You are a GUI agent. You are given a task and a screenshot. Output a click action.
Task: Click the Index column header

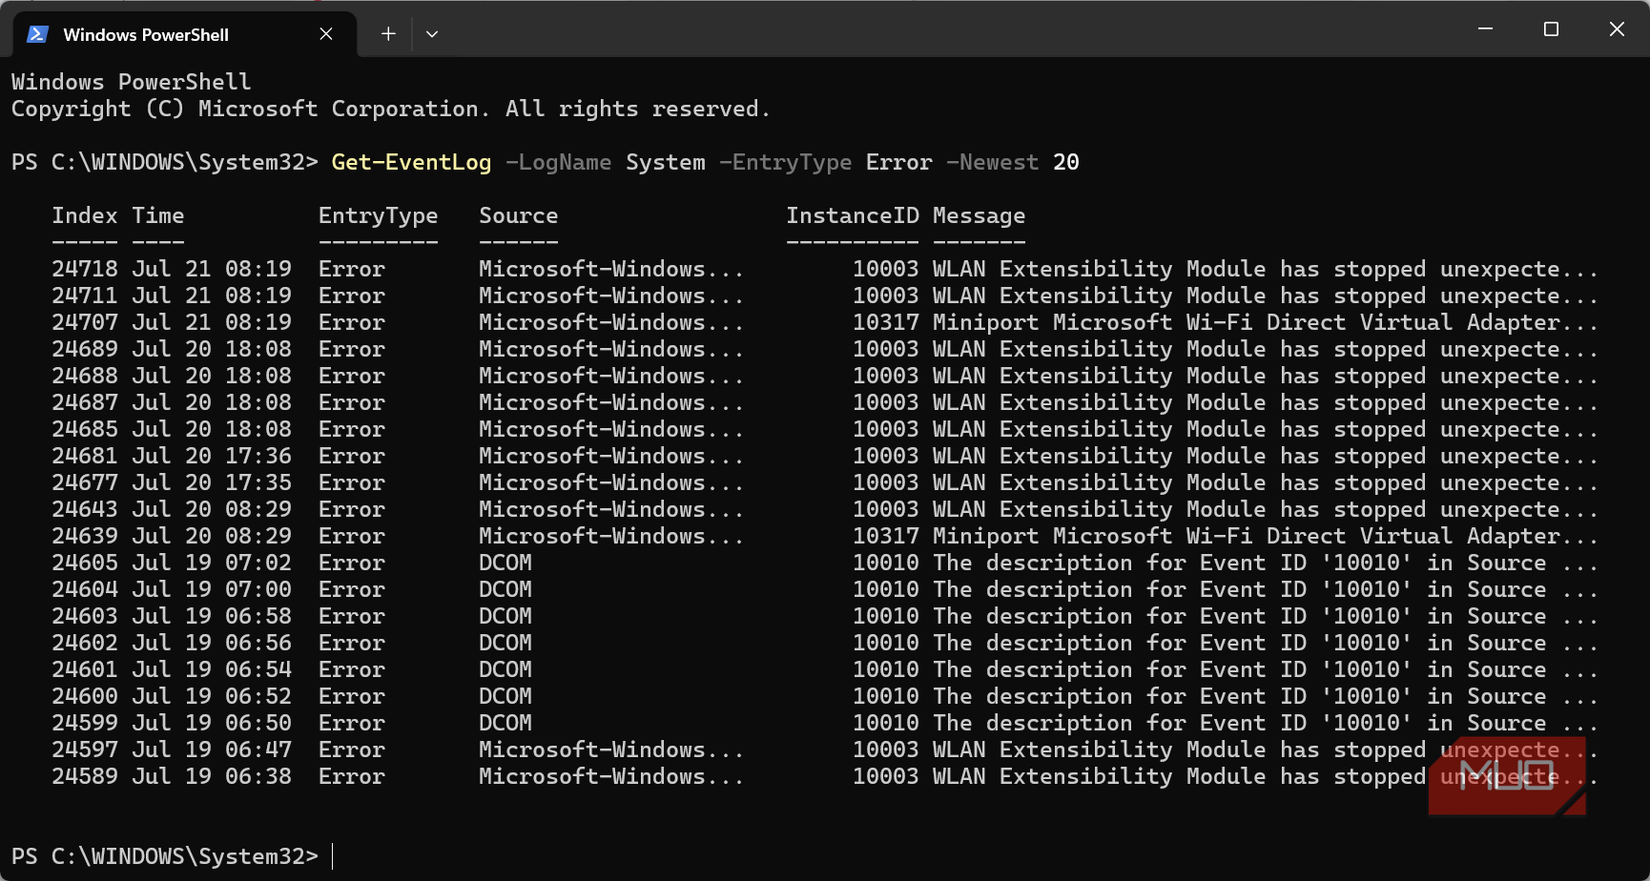[85, 216]
